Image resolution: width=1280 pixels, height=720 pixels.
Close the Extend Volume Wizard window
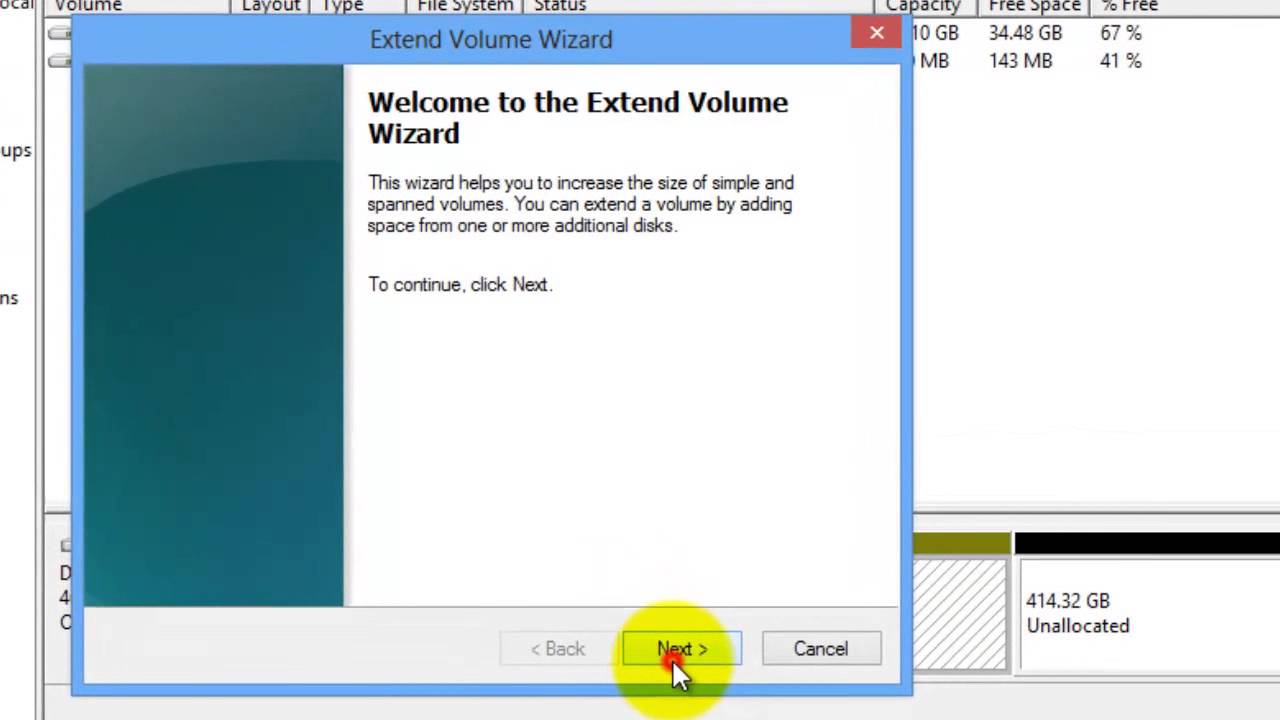(877, 34)
